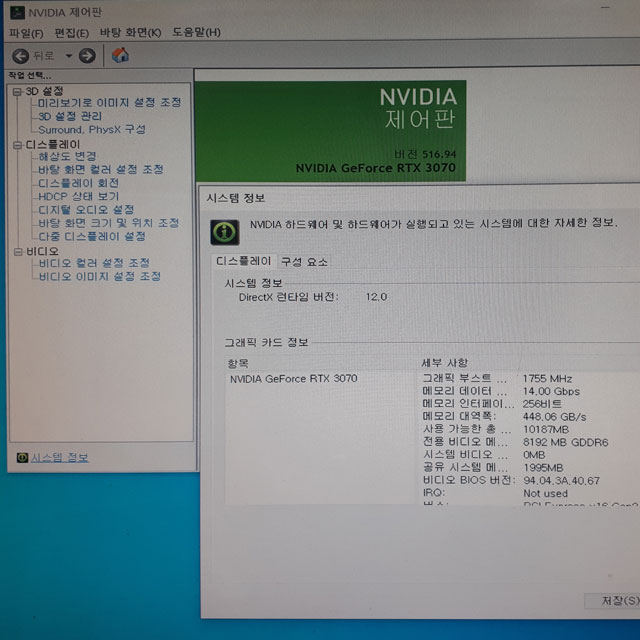Click the 비디오 tree heading
This screenshot has width=640, height=640.
42,251
